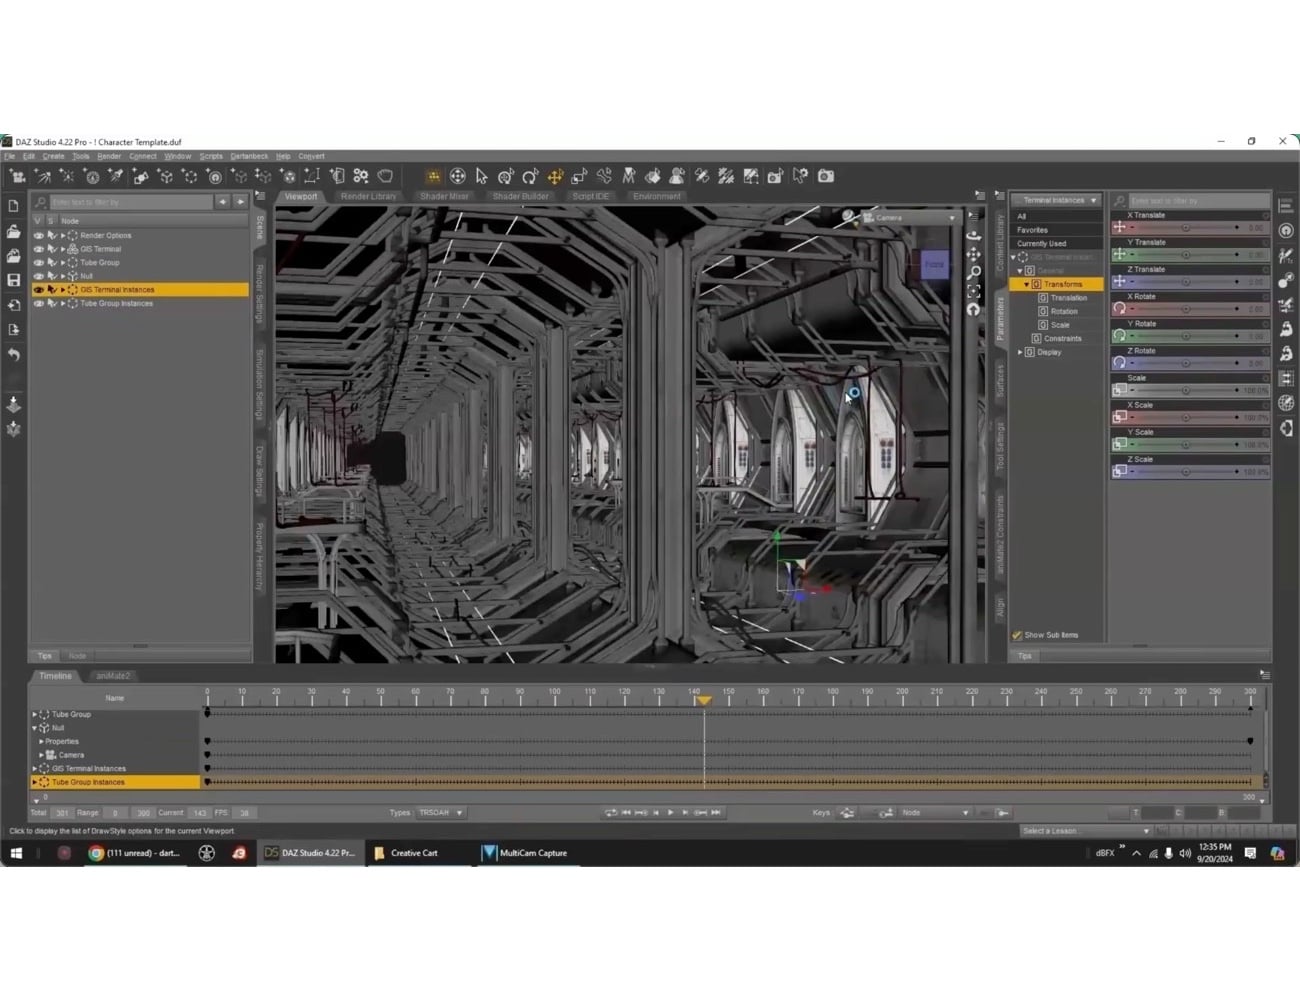Hide the Tube Group node in the Scene pane
This screenshot has width=1300, height=1000.
[38, 262]
